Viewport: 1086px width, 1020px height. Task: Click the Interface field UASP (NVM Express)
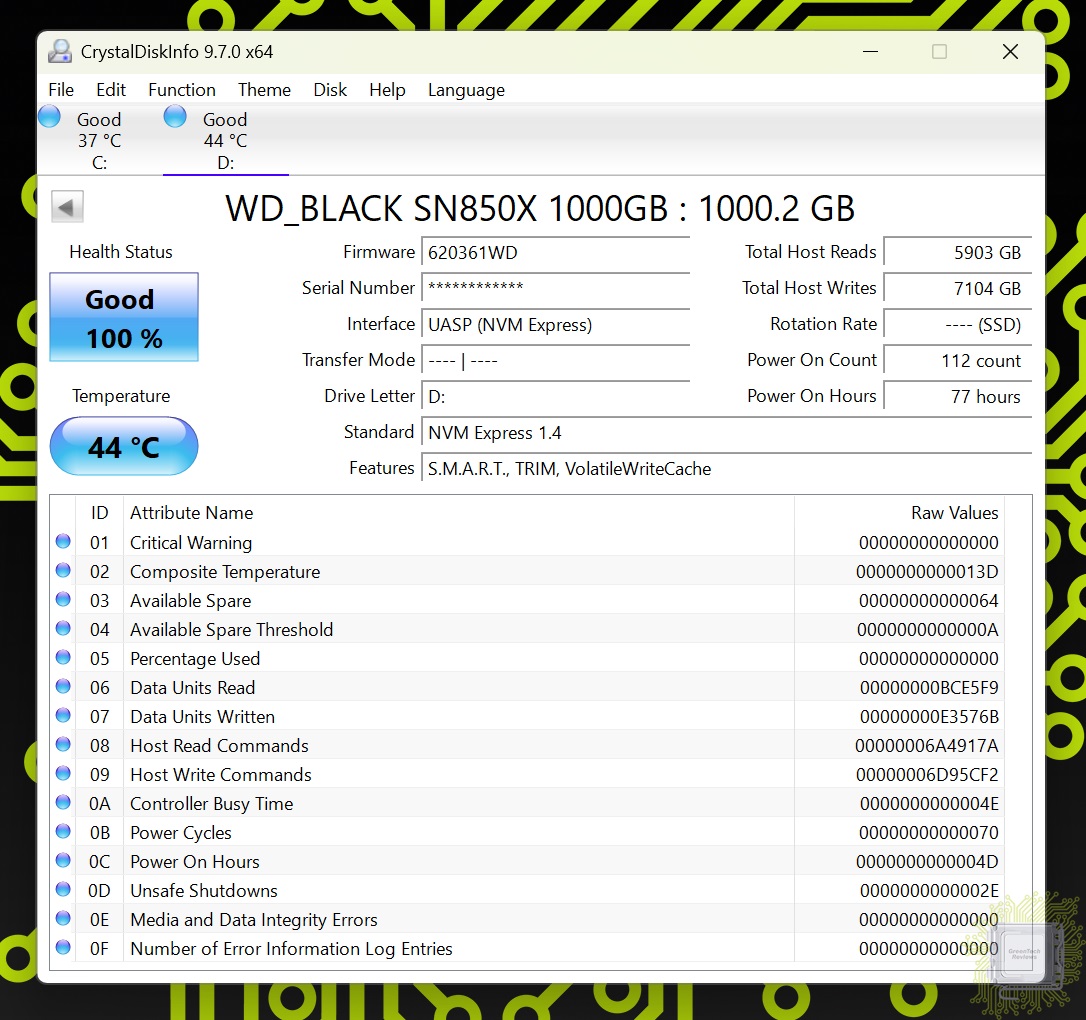coord(555,325)
